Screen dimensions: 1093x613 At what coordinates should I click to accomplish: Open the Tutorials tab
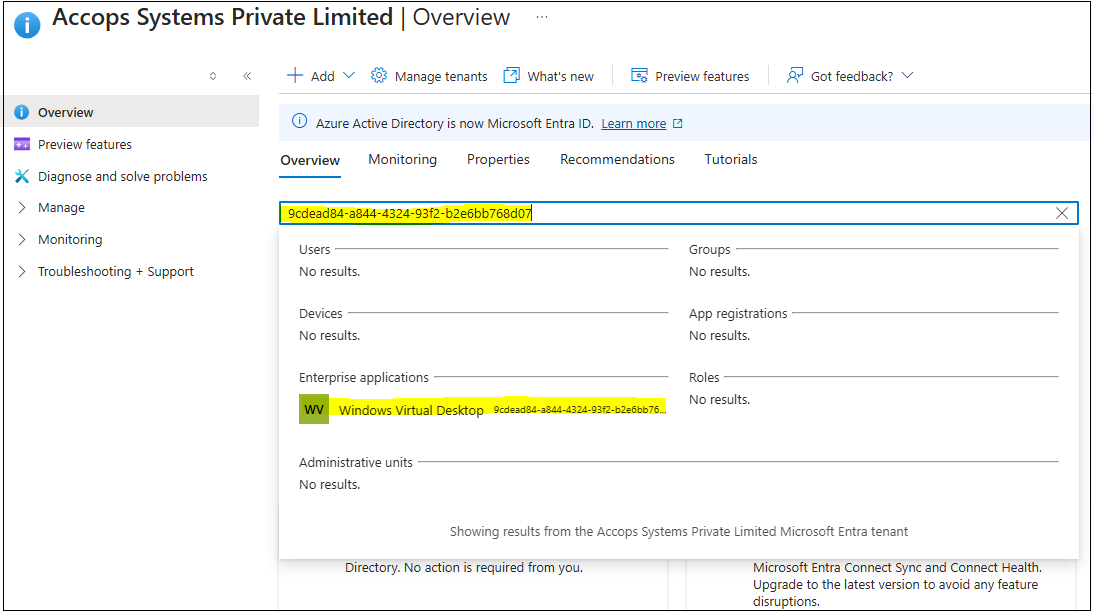730,160
